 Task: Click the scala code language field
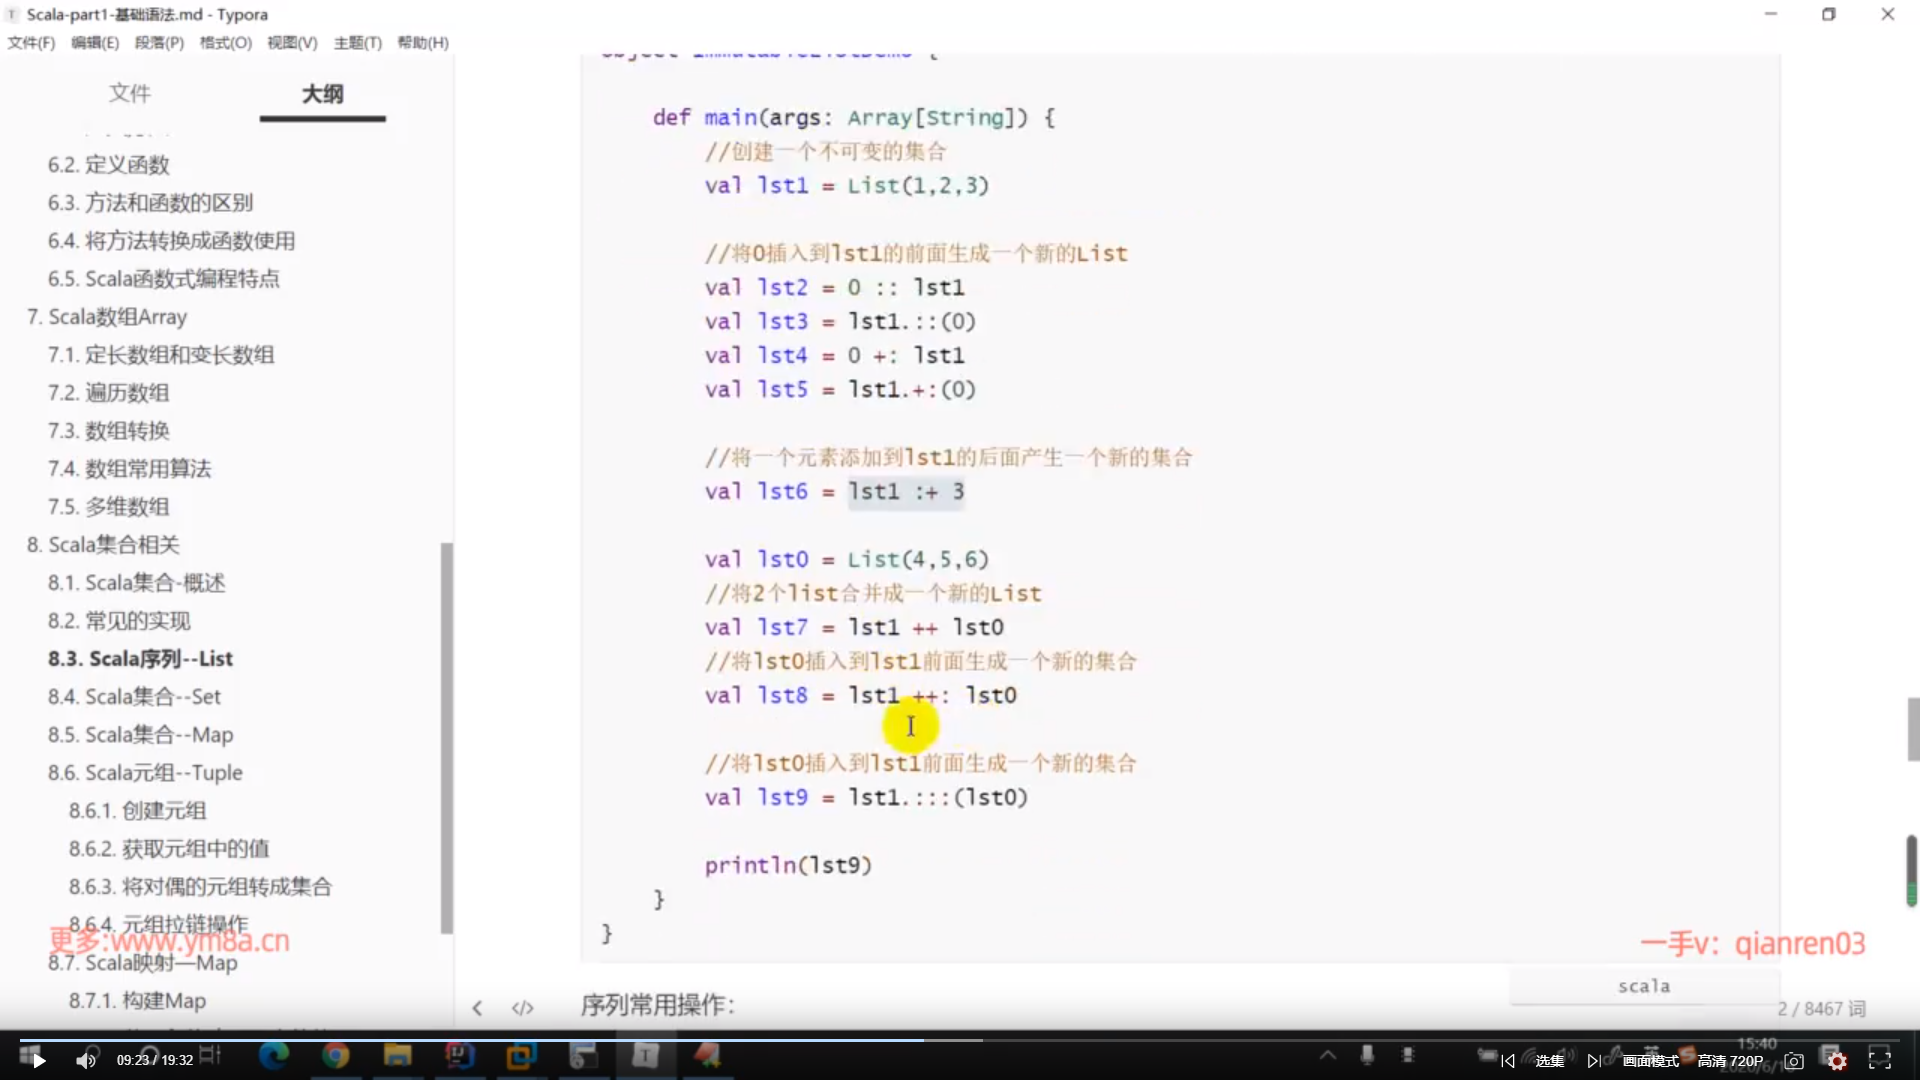tap(1643, 986)
